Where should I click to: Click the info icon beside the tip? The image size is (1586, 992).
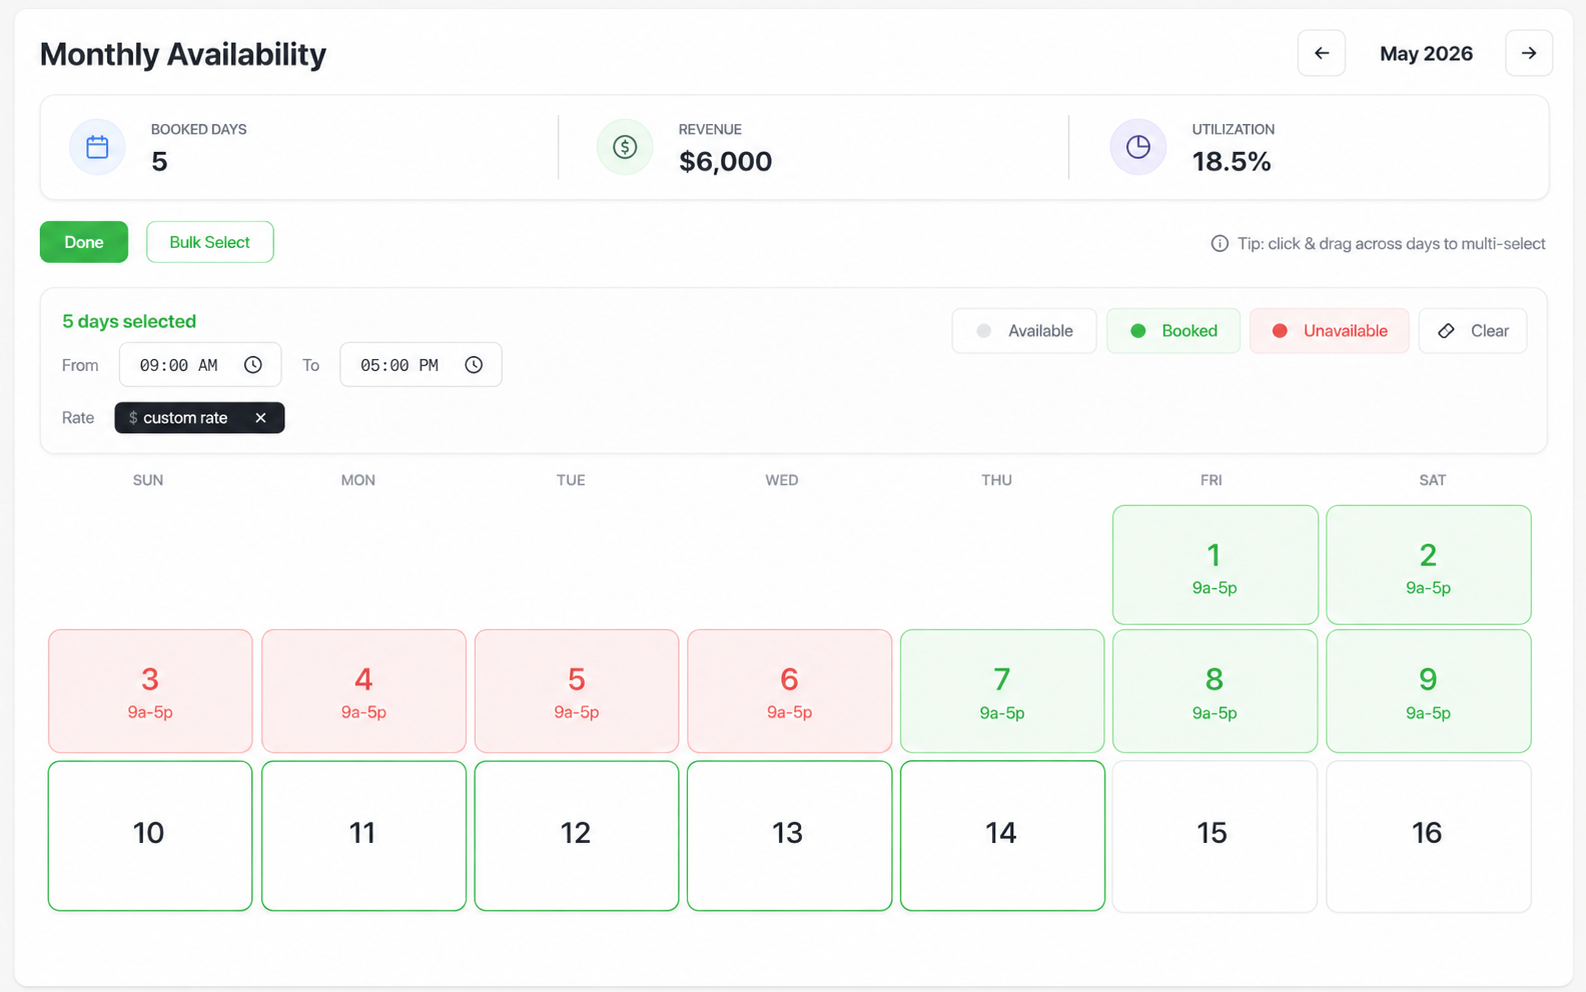click(x=1219, y=244)
